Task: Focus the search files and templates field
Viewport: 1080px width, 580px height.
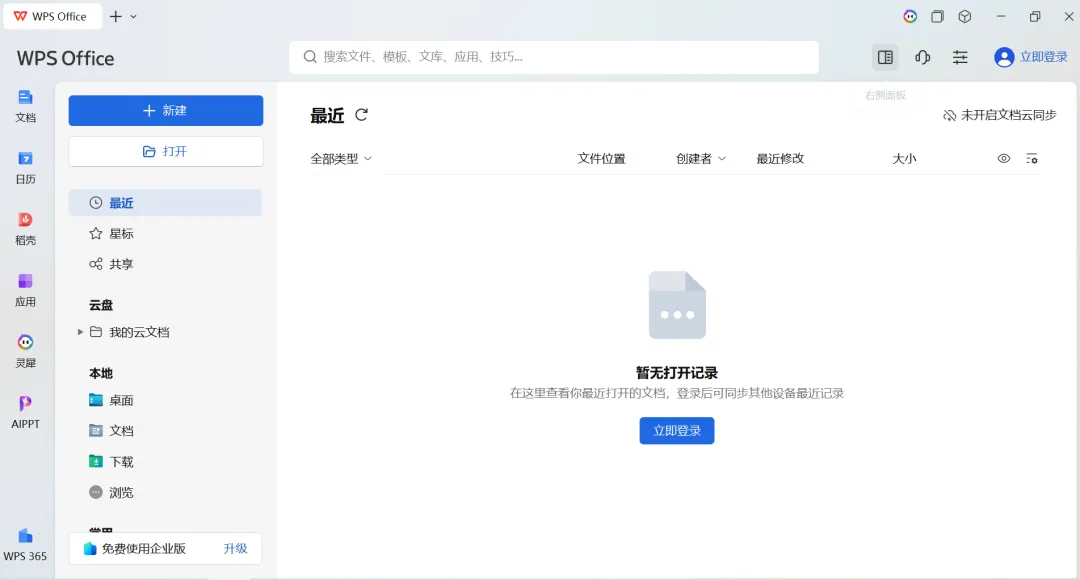Action: pyautogui.click(x=554, y=57)
